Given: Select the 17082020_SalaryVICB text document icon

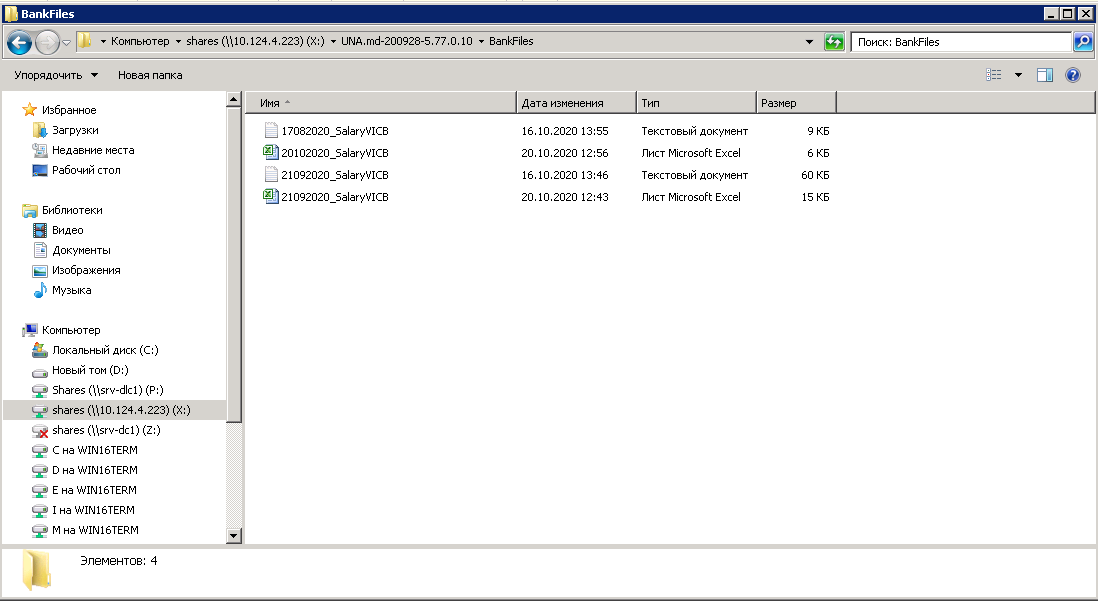Looking at the screenshot, I should coord(271,131).
